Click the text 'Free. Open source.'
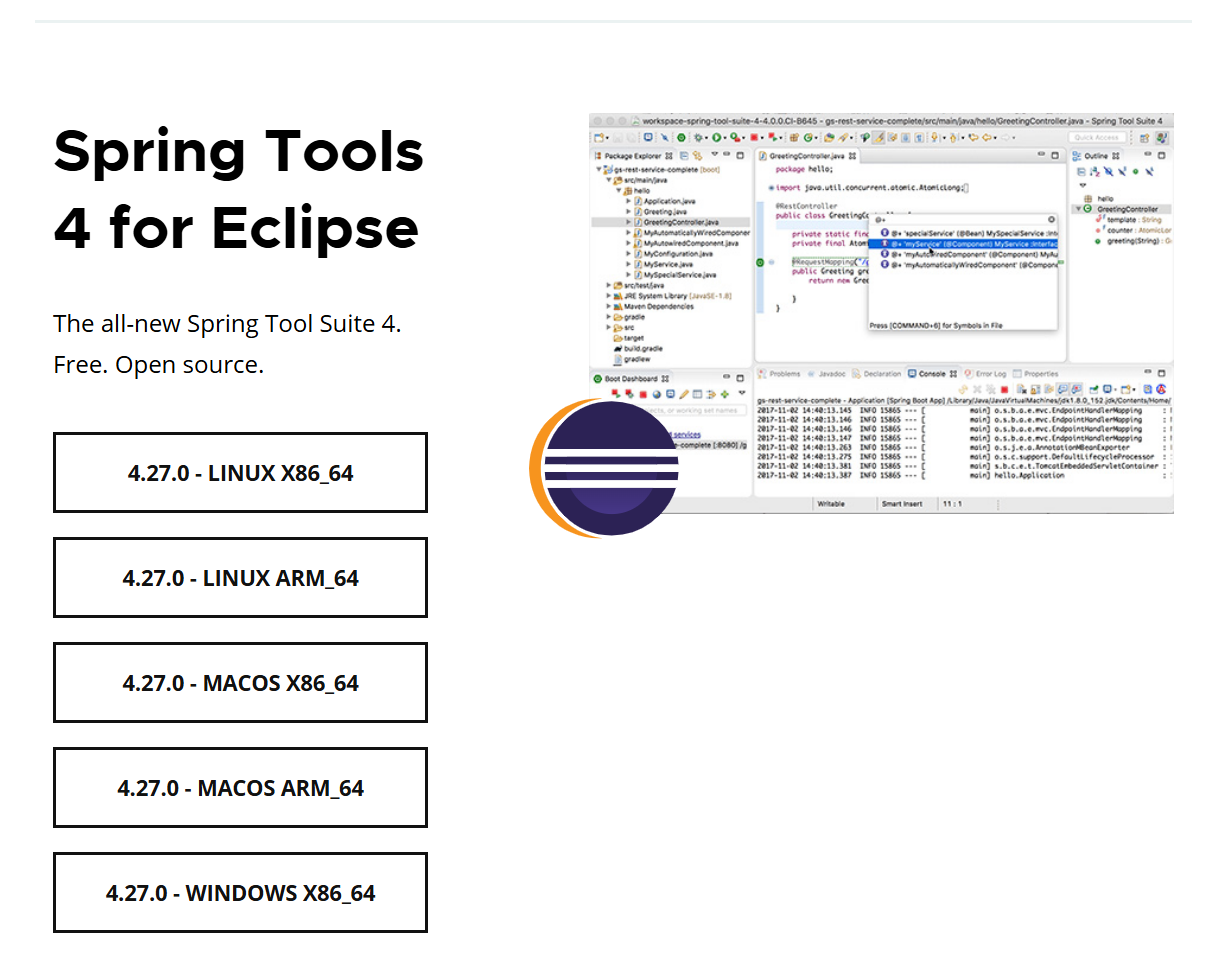 [x=159, y=365]
